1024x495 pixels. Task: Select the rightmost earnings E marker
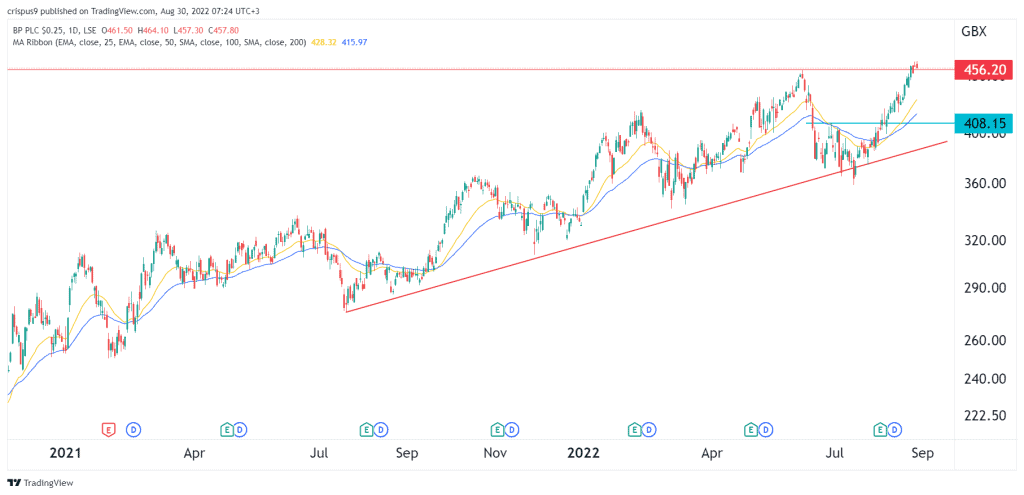881,429
